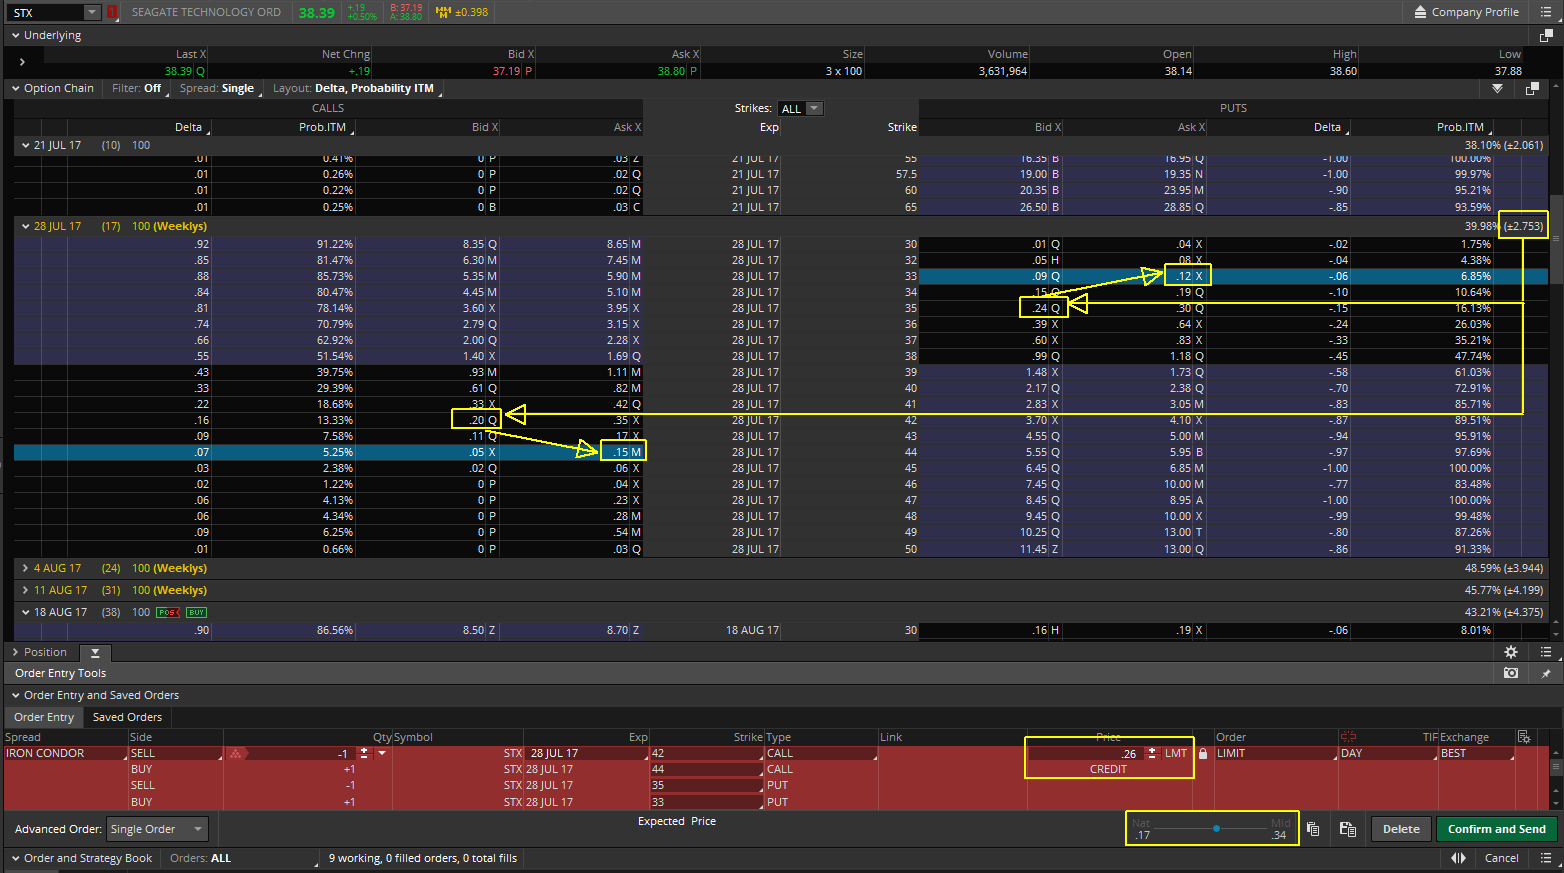Click the Prob.ITM column header in PUTS
The image size is (1564, 873).
click(x=1460, y=127)
